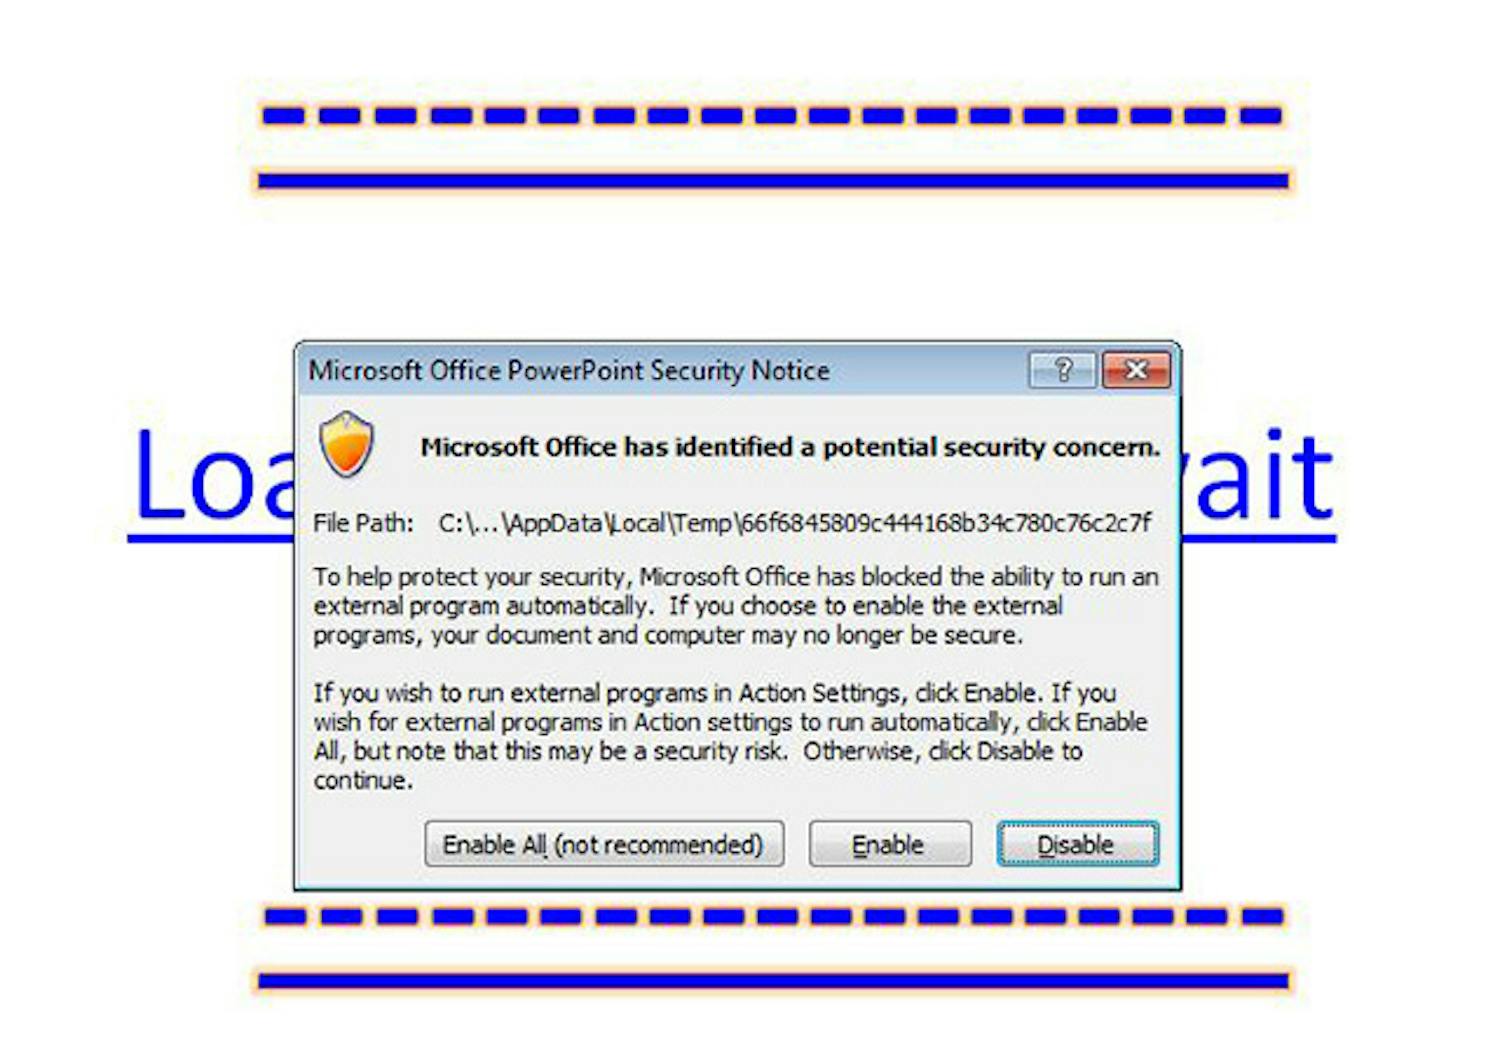Click the Temp file path text
This screenshot has height=1057, width=1500.
[795, 523]
